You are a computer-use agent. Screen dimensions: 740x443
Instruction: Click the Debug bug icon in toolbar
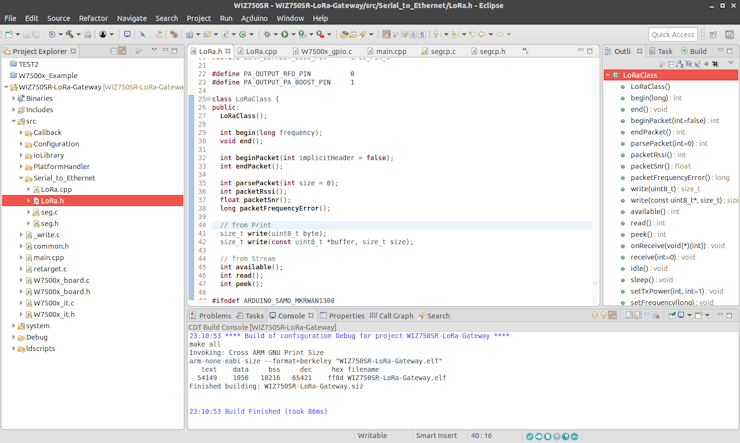click(267, 34)
